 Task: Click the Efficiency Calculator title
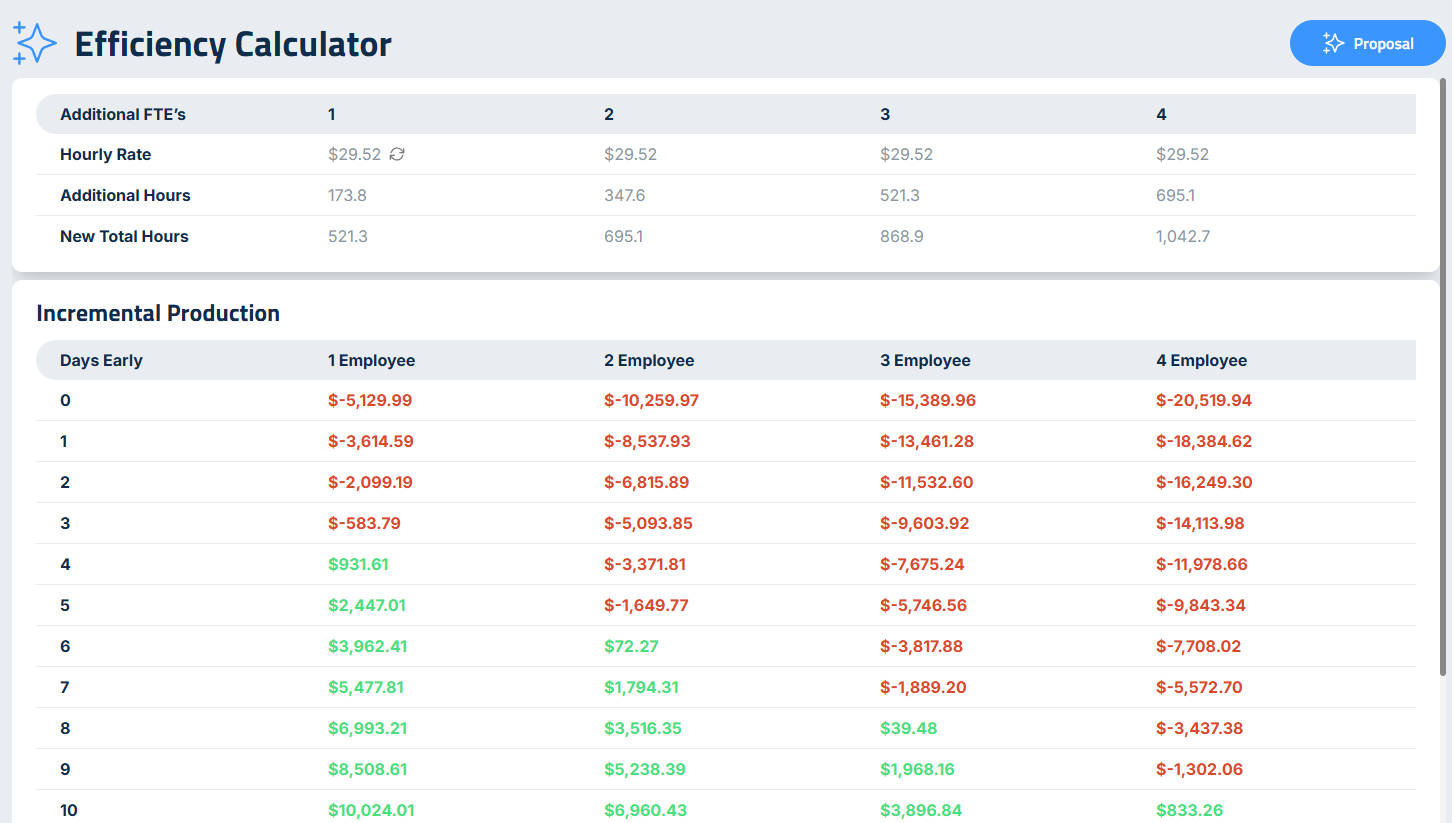[233, 45]
